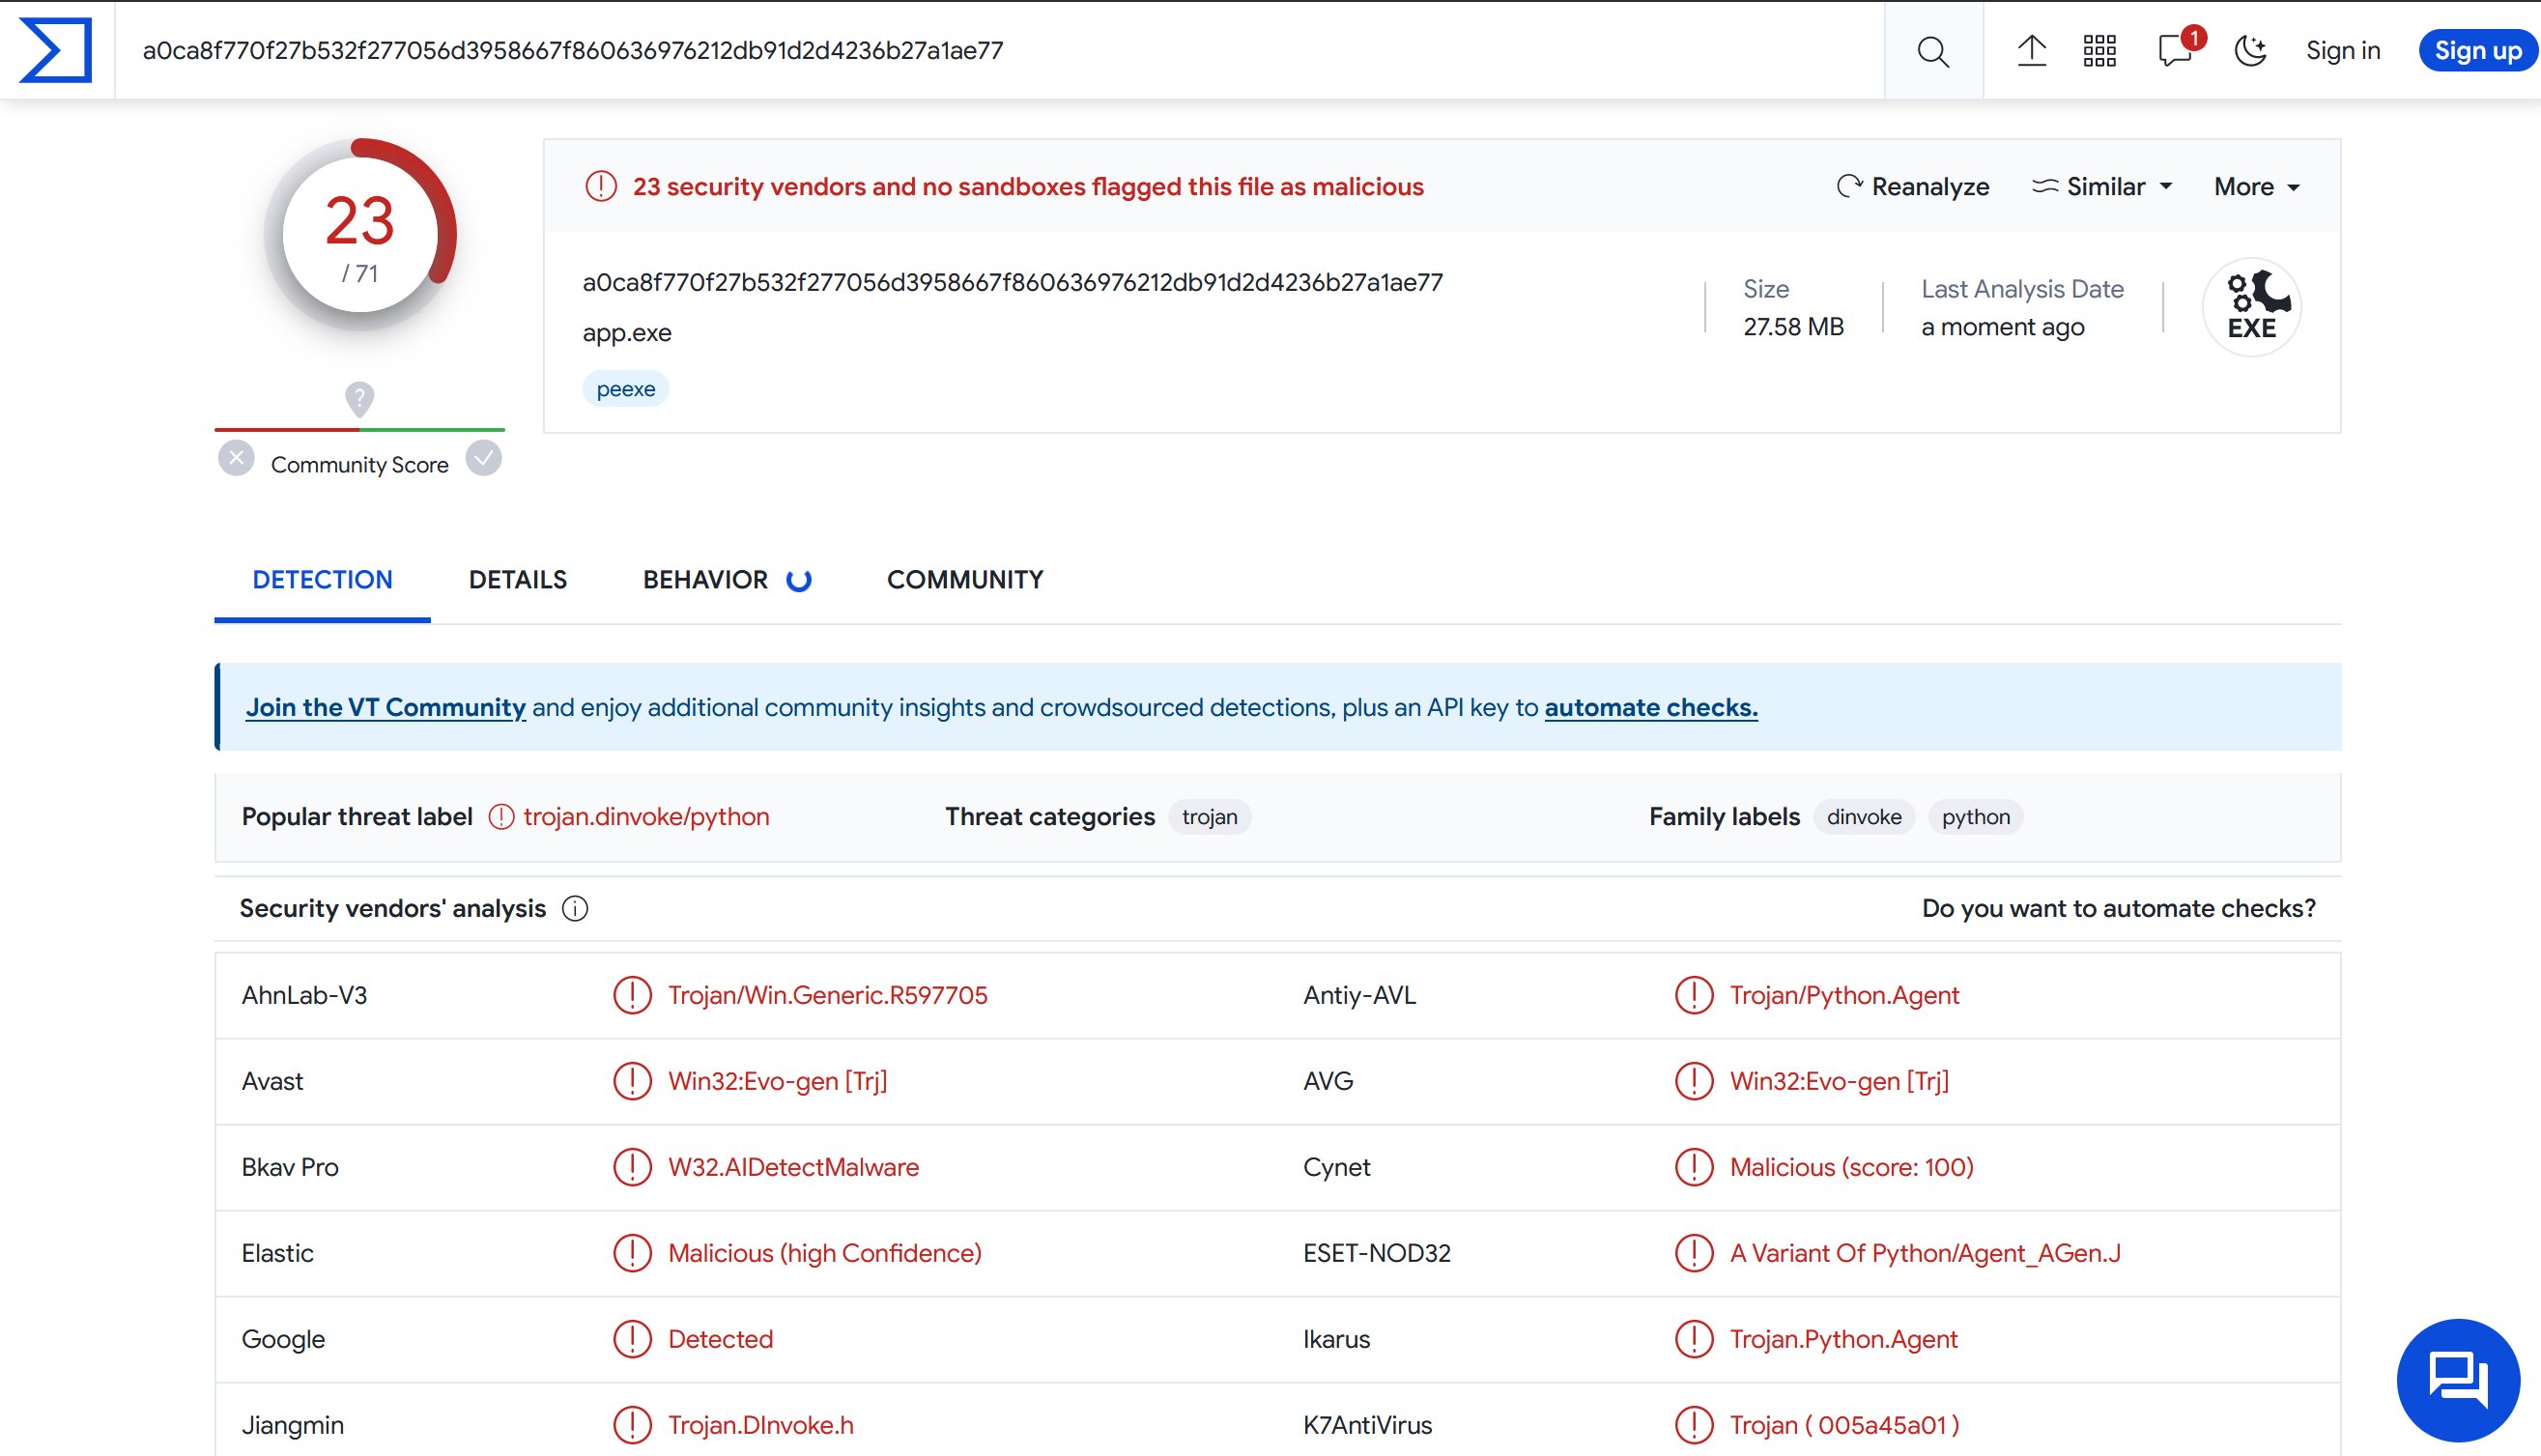The height and width of the screenshot is (1456, 2541).
Task: Click the Bkav Pro detection alert icon
Action: [x=632, y=1167]
